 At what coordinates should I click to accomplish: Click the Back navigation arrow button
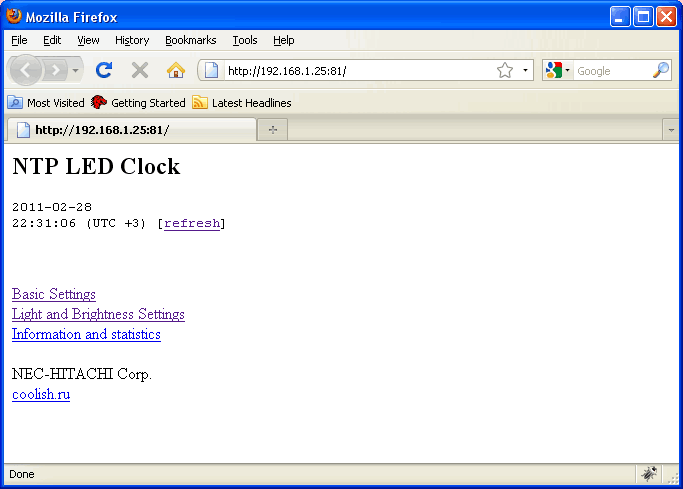[x=25, y=70]
